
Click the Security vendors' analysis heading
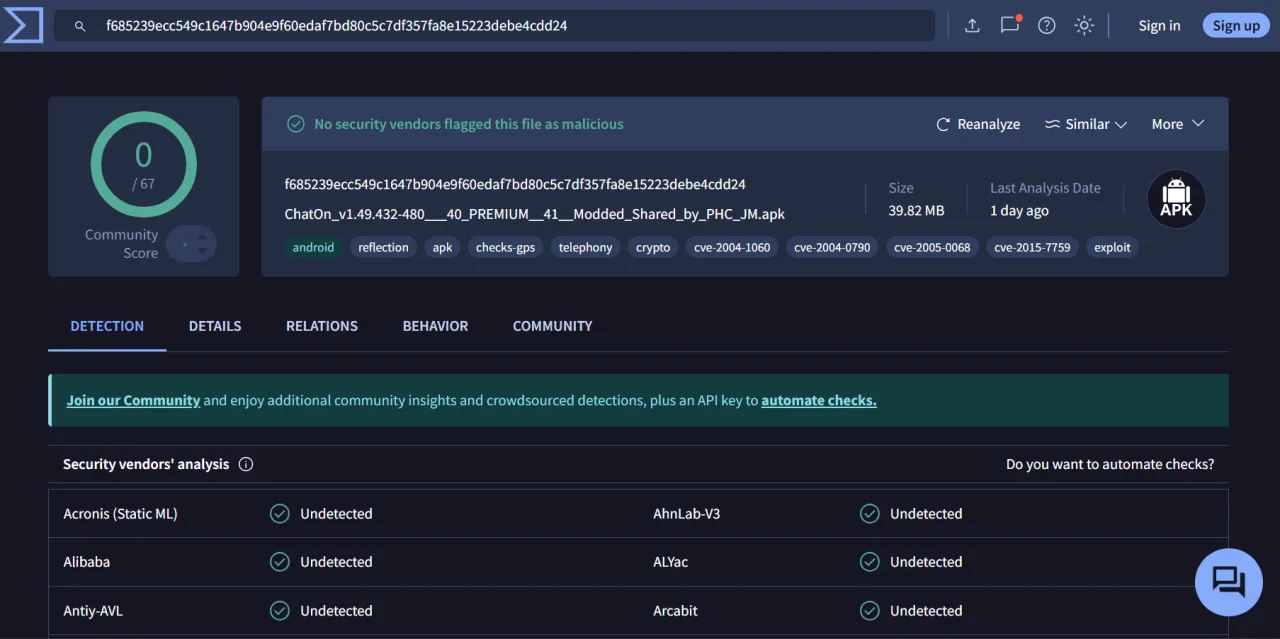pos(146,464)
